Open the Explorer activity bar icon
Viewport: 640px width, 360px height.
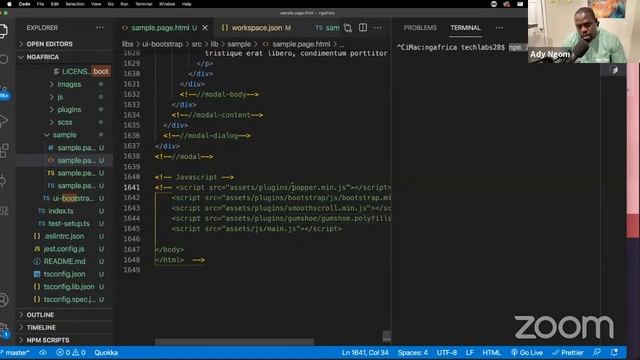[3, 31]
